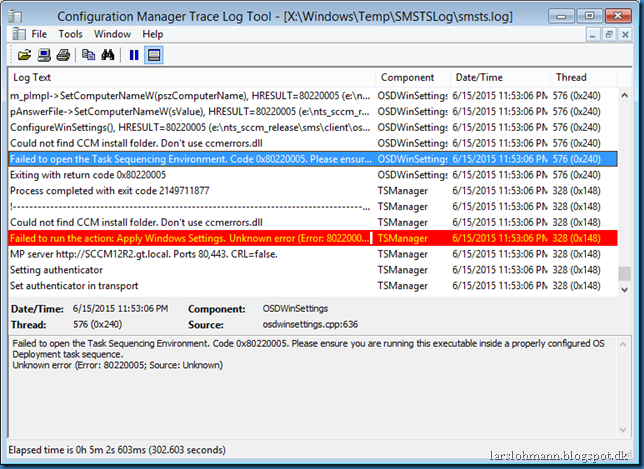Copy selected lines with the copy icon
The height and width of the screenshot is (469, 644).
tap(88, 55)
